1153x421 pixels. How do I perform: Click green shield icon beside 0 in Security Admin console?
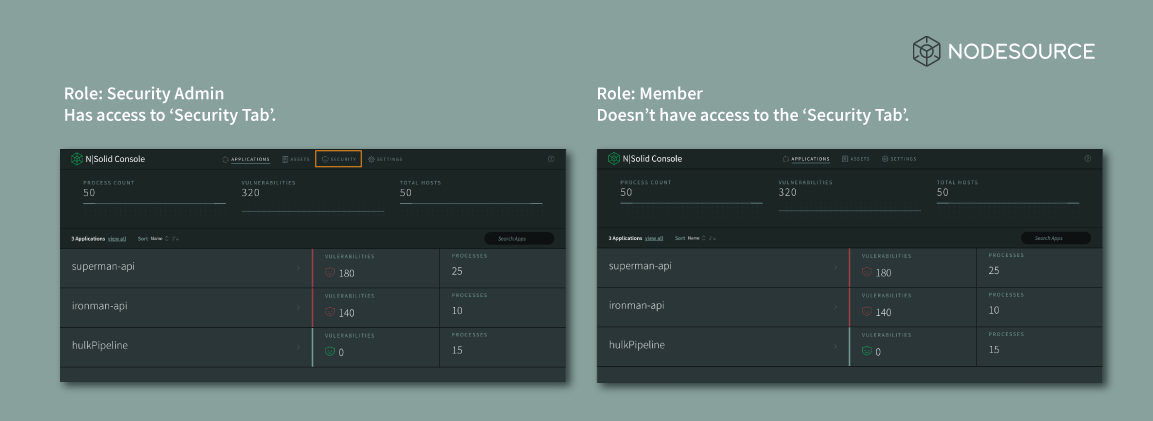coord(330,351)
